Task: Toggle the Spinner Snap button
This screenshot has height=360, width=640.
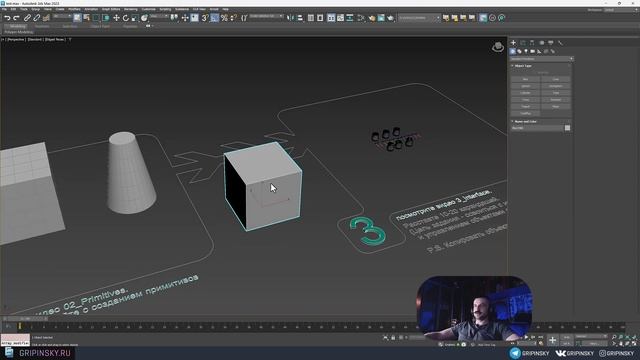Action: (233, 18)
